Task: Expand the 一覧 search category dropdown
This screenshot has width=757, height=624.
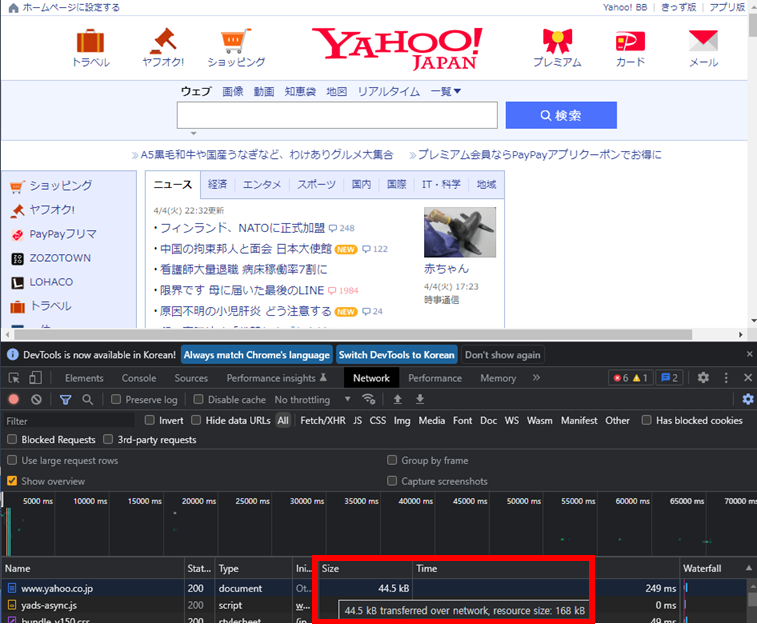Action: [x=445, y=91]
